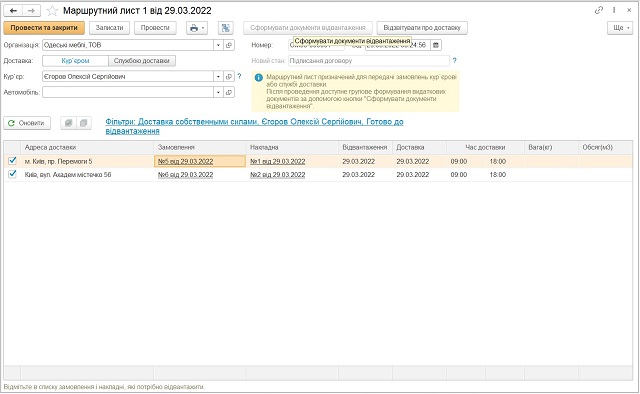
Task: Click the Записати button
Action: point(109,28)
